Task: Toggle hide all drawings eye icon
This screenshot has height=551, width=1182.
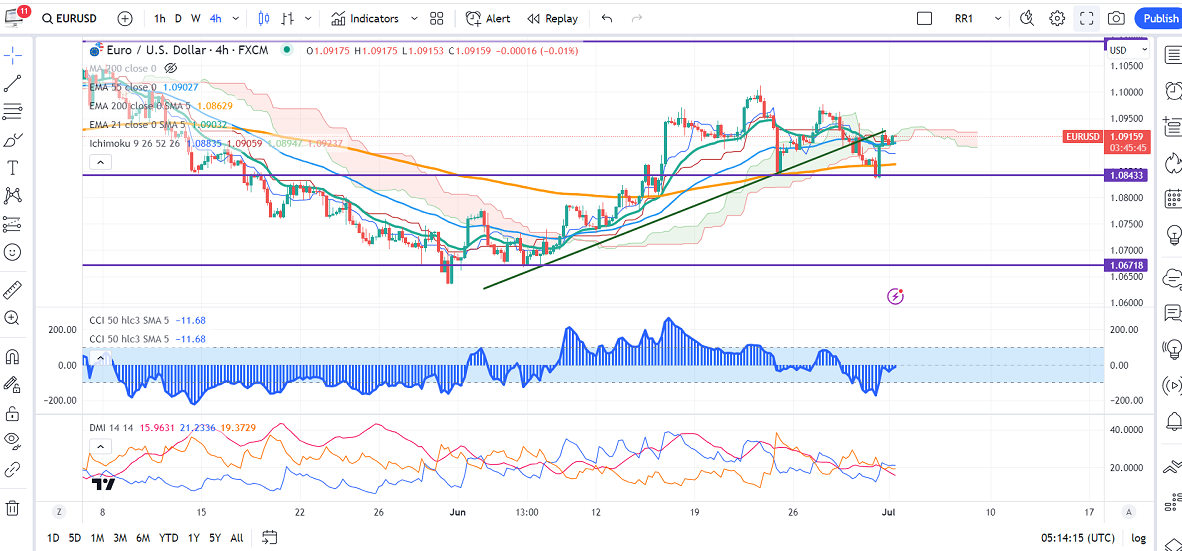Action: coord(13,442)
